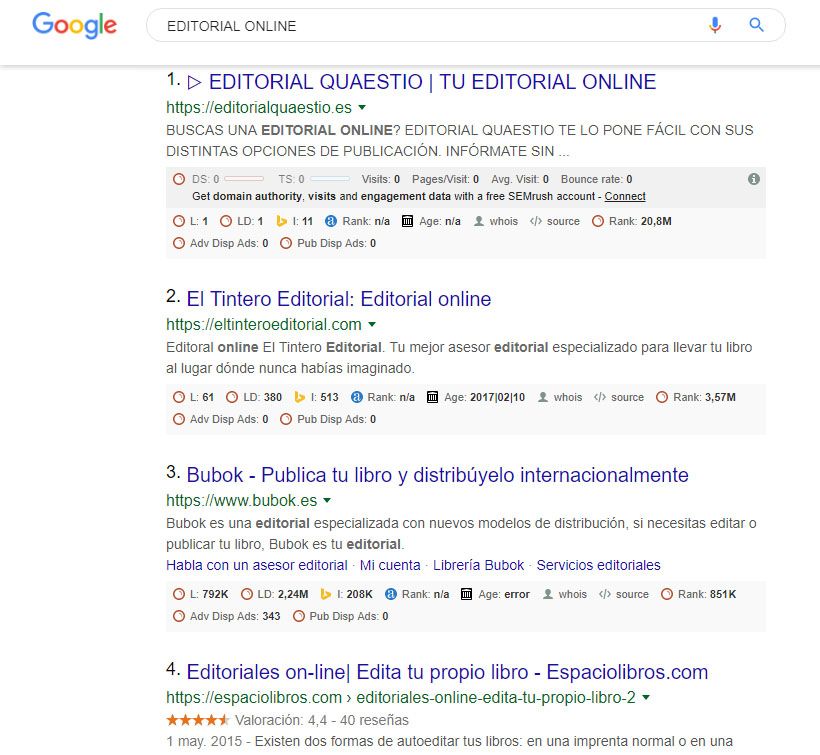Open the Librería Bubok sitelink
Screen dimensions: 820x755
pos(481,565)
